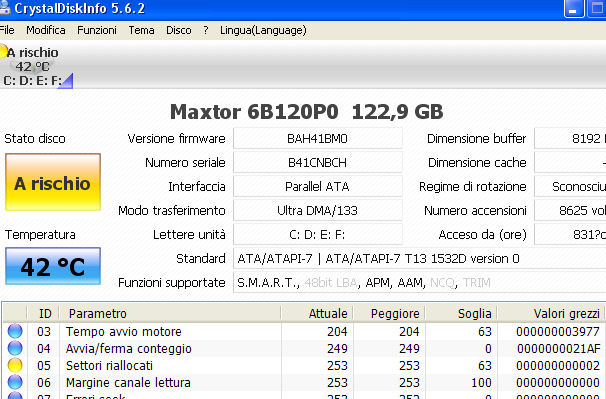Click raw value 000000000002 for Settori riallocati
Screen dimensions: 606x399
(558, 365)
